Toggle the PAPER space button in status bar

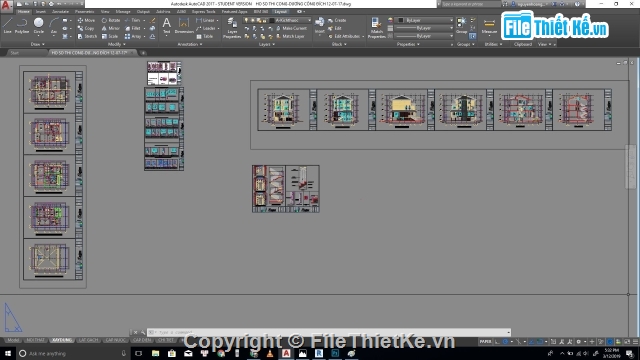point(485,342)
